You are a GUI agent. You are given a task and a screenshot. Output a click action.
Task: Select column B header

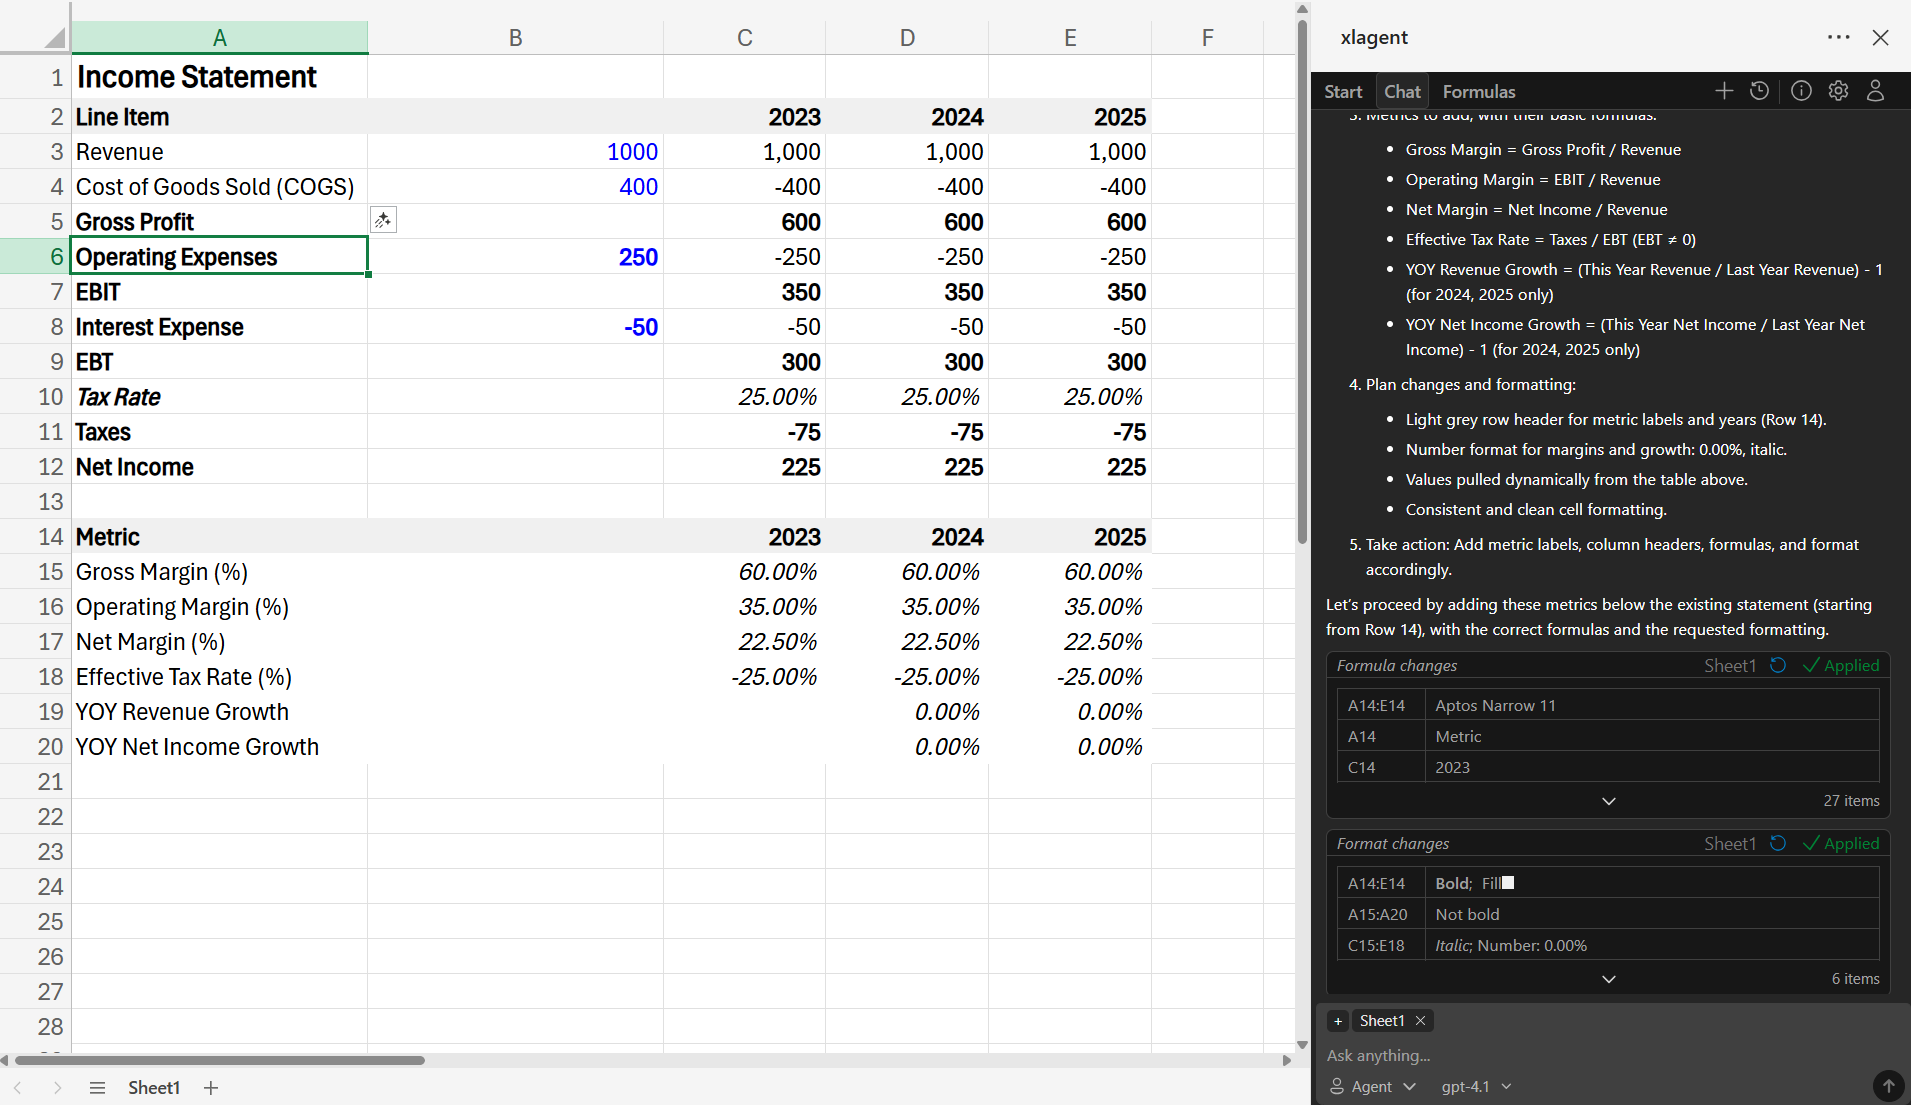(x=515, y=38)
